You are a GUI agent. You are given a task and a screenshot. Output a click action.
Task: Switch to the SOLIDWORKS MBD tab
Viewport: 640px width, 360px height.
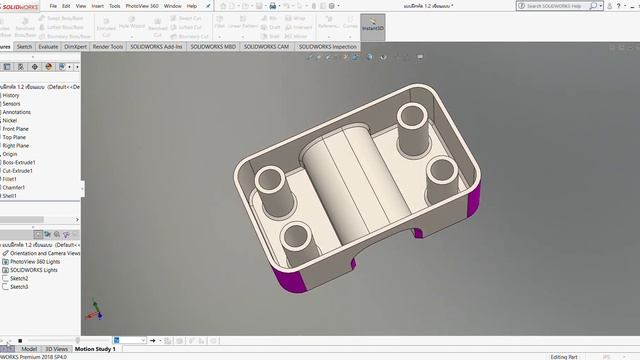click(x=213, y=47)
